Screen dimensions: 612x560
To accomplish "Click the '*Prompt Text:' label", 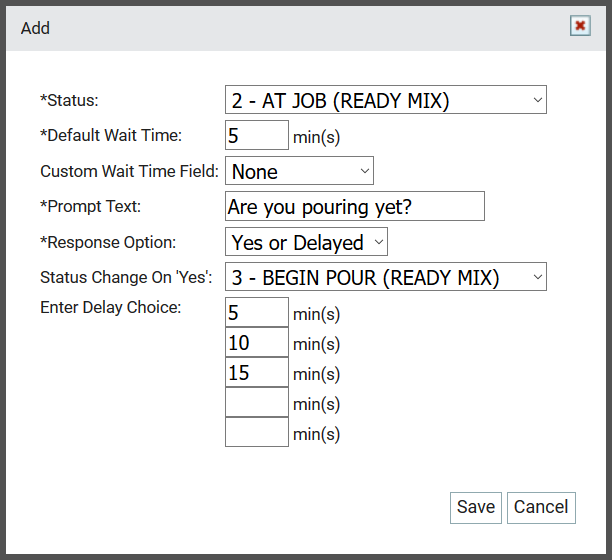I will coord(90,206).
